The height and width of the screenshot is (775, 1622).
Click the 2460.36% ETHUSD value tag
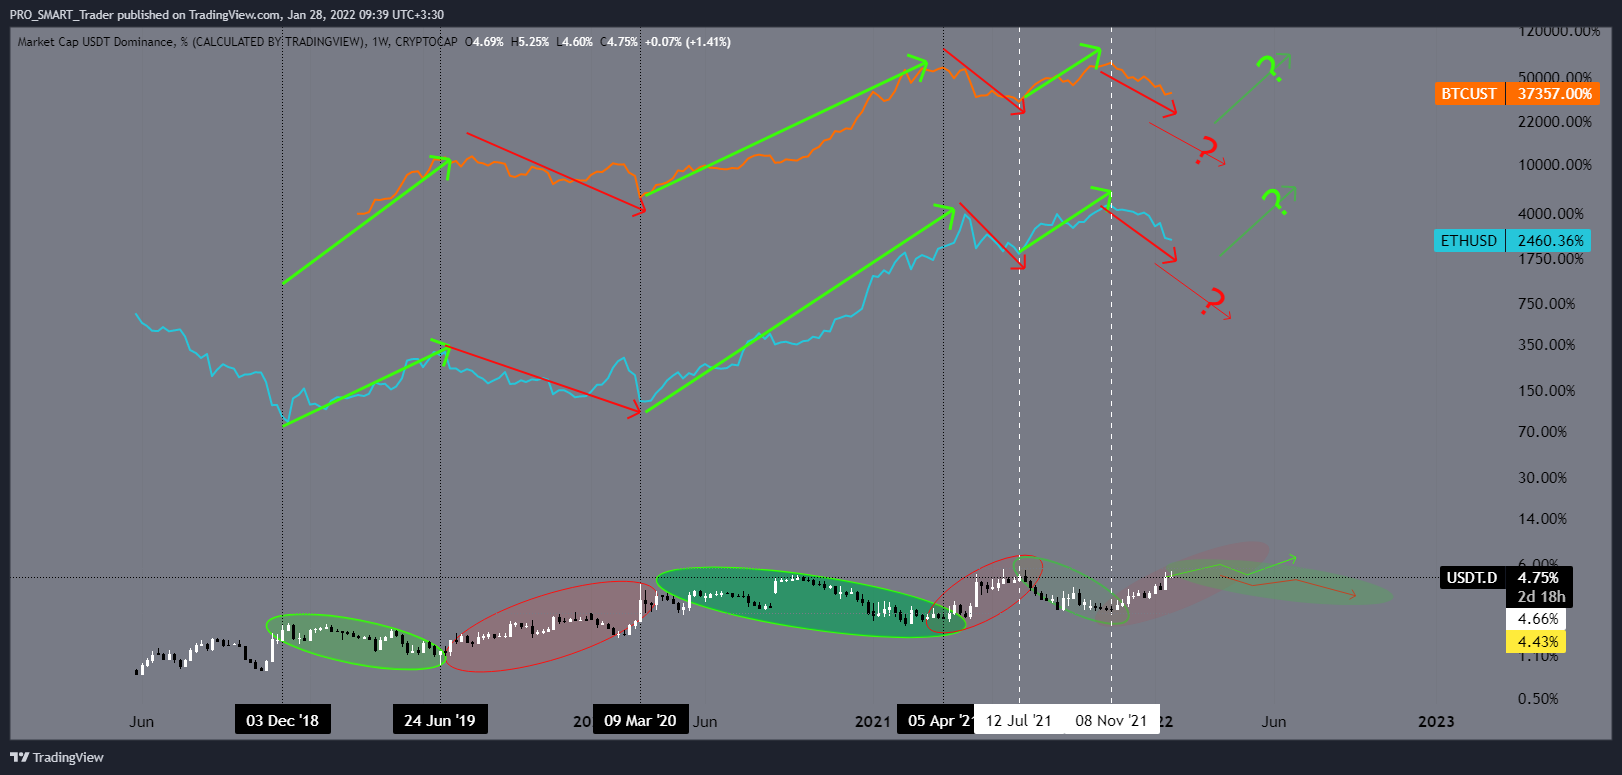(1550, 241)
